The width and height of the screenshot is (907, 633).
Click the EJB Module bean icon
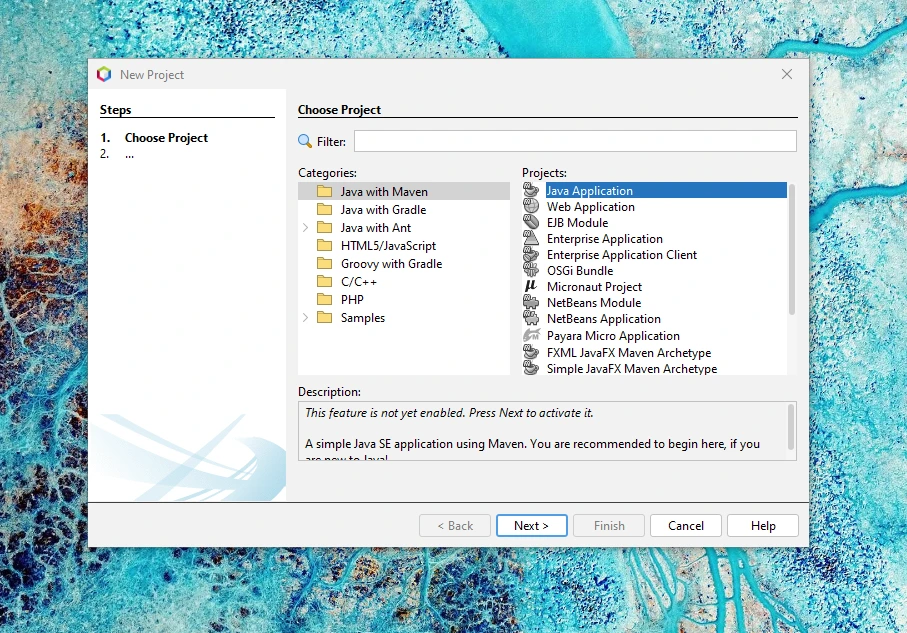tap(531, 222)
